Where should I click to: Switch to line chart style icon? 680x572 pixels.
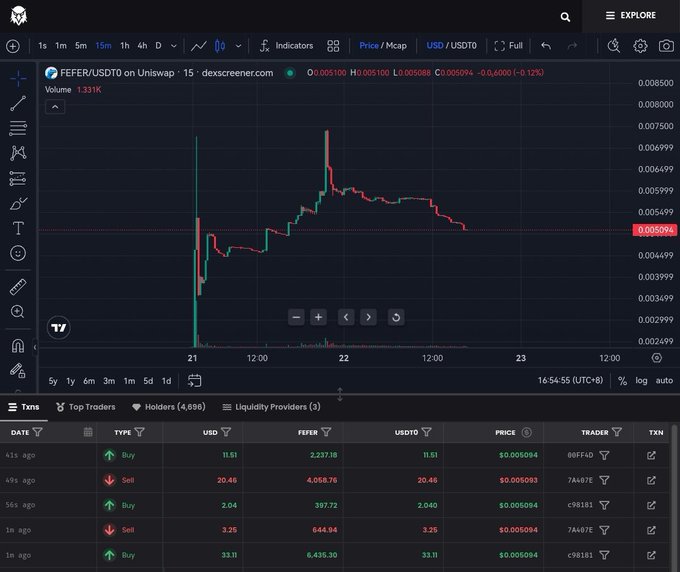coord(199,46)
